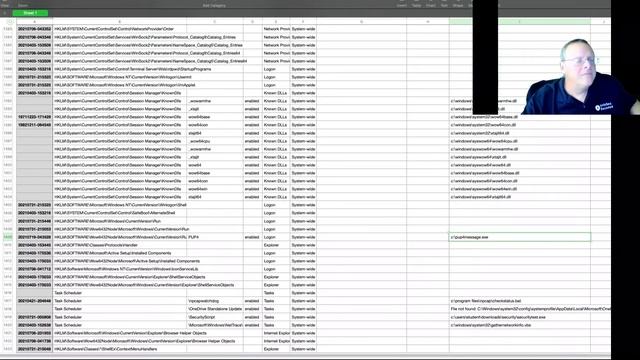Screen dimensions: 640x360
Task: Select row header of PUP4 row
Action: [x=8, y=237]
